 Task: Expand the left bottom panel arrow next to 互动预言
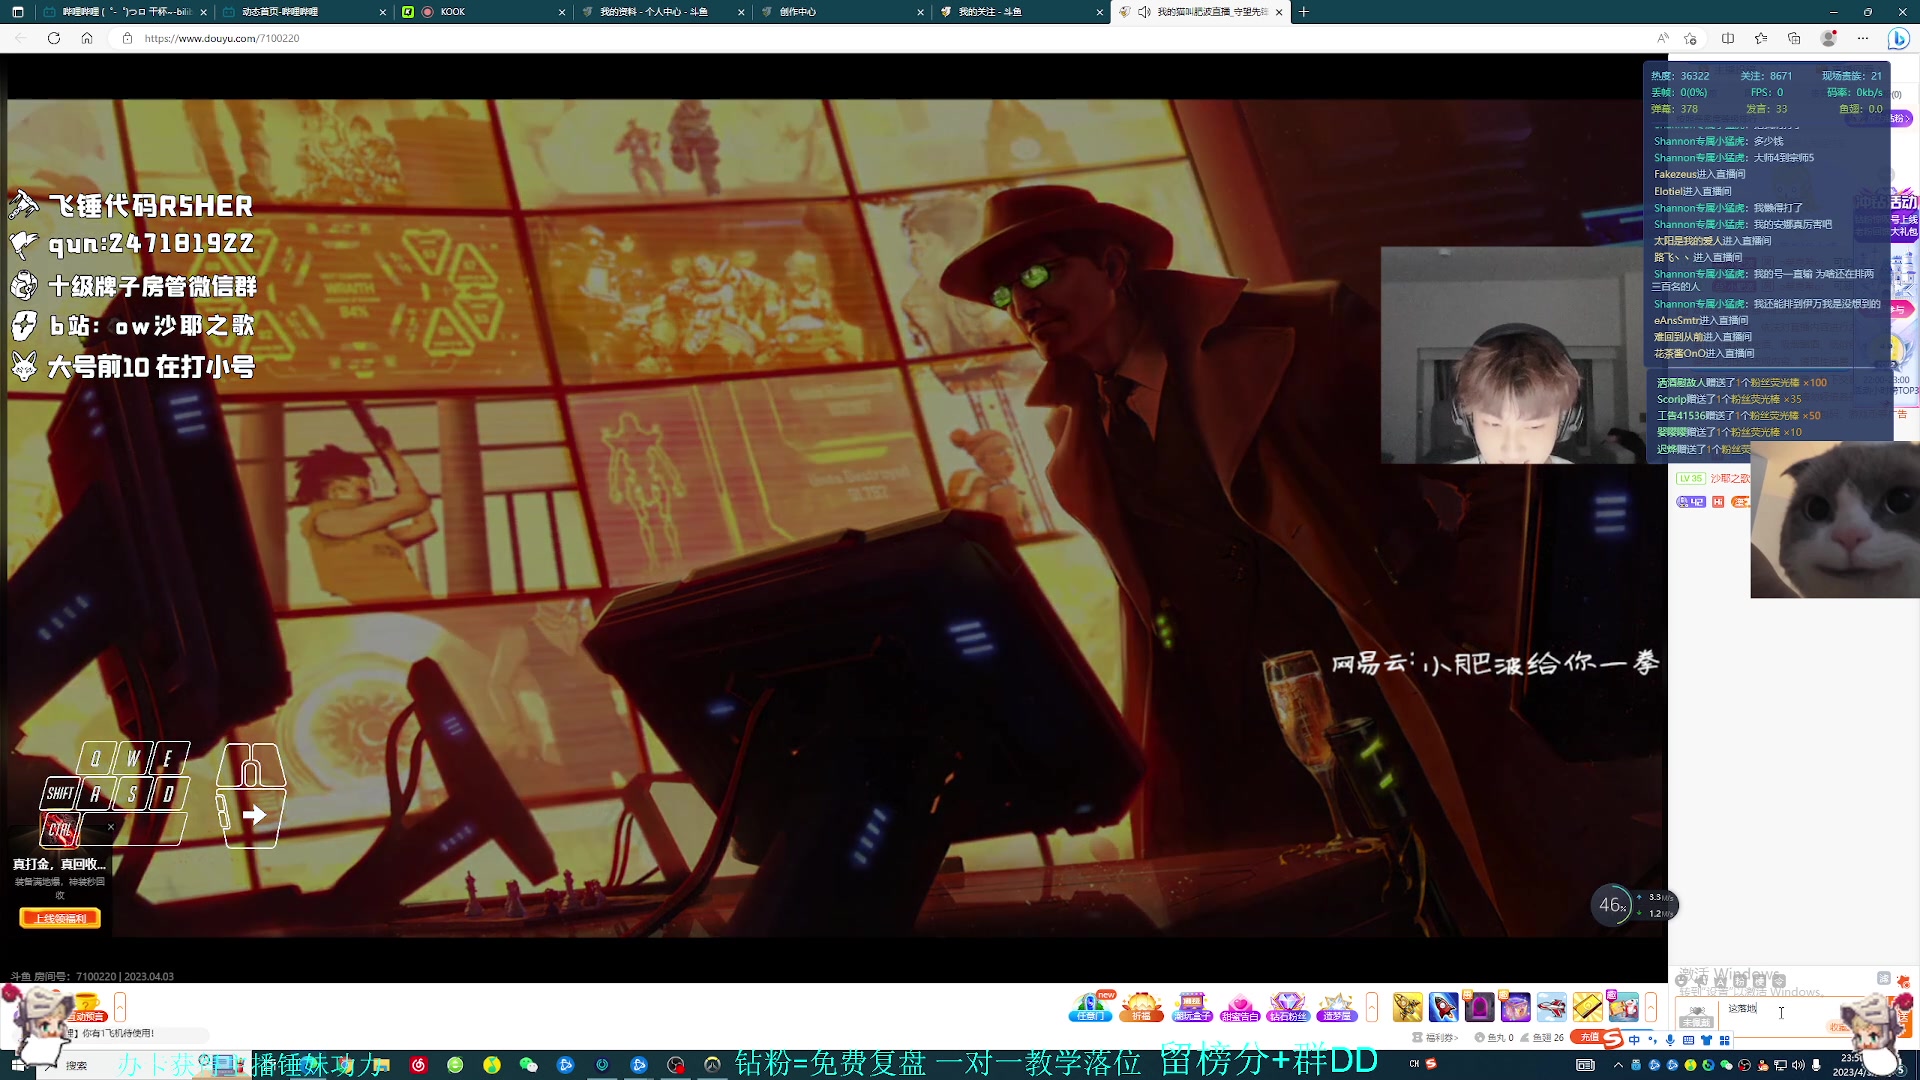(x=120, y=1006)
